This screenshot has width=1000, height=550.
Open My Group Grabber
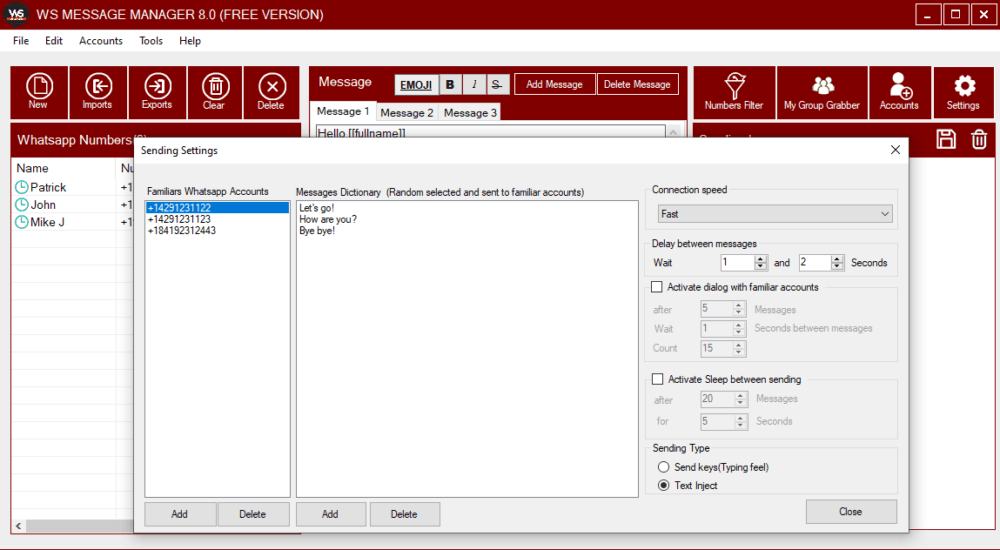coord(822,93)
